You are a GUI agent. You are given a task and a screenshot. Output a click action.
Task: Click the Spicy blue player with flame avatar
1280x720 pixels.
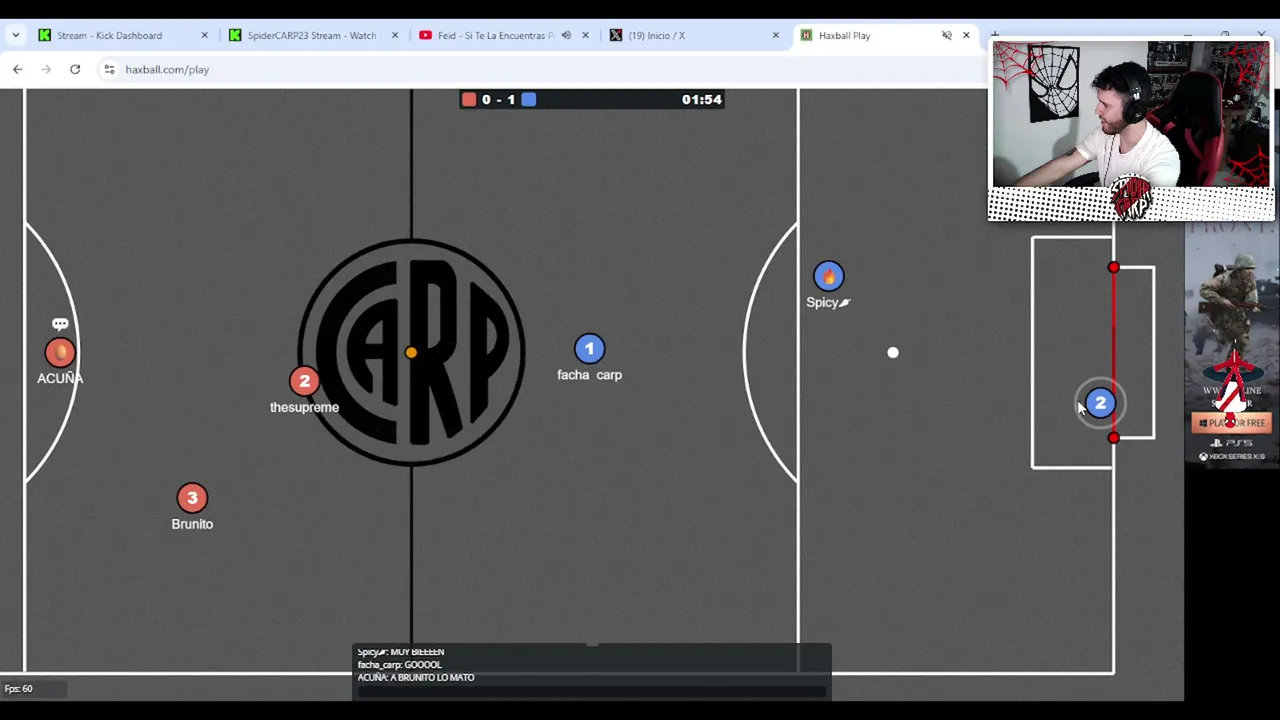click(828, 276)
